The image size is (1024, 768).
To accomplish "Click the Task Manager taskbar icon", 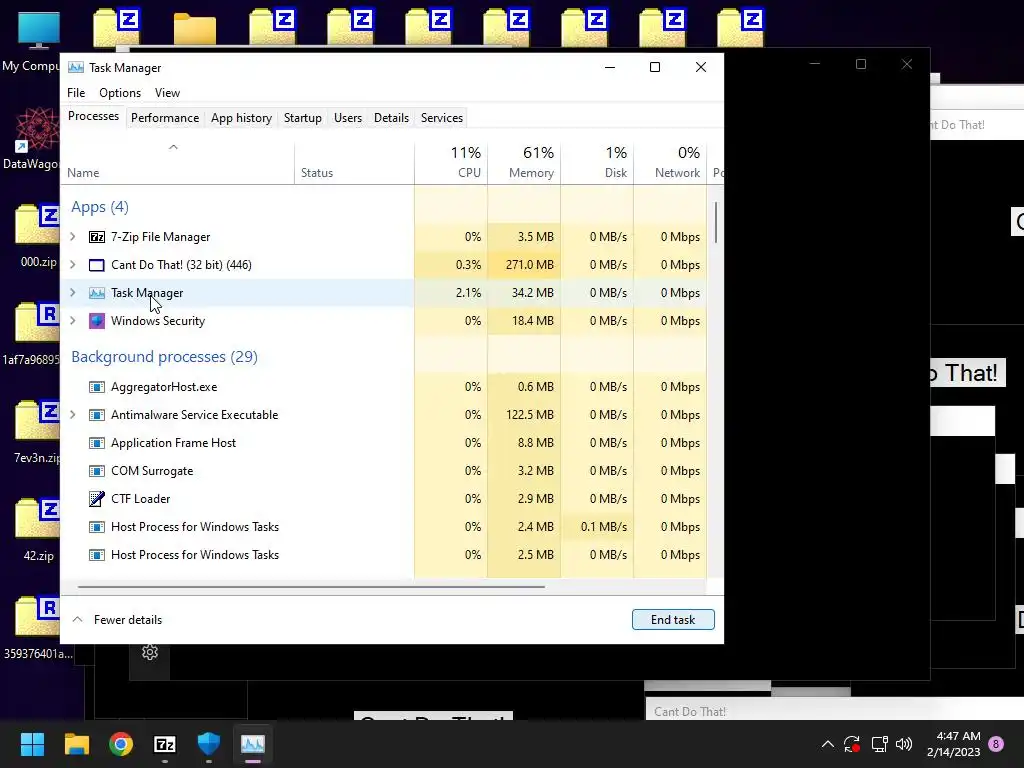I will (x=253, y=744).
